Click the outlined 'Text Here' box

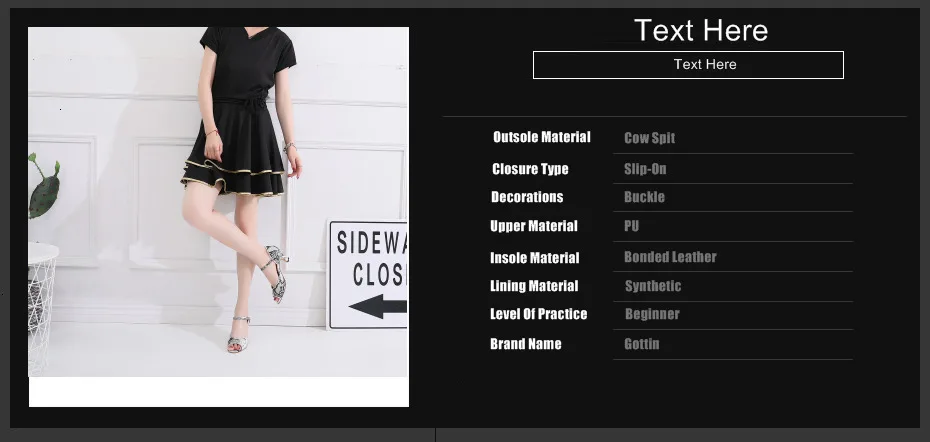pyautogui.click(x=688, y=65)
